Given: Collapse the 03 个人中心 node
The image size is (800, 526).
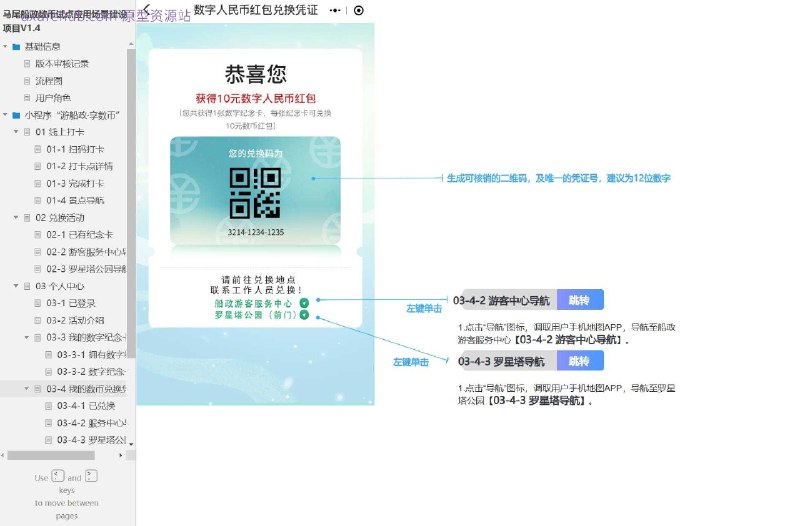Looking at the screenshot, I should (x=16, y=286).
